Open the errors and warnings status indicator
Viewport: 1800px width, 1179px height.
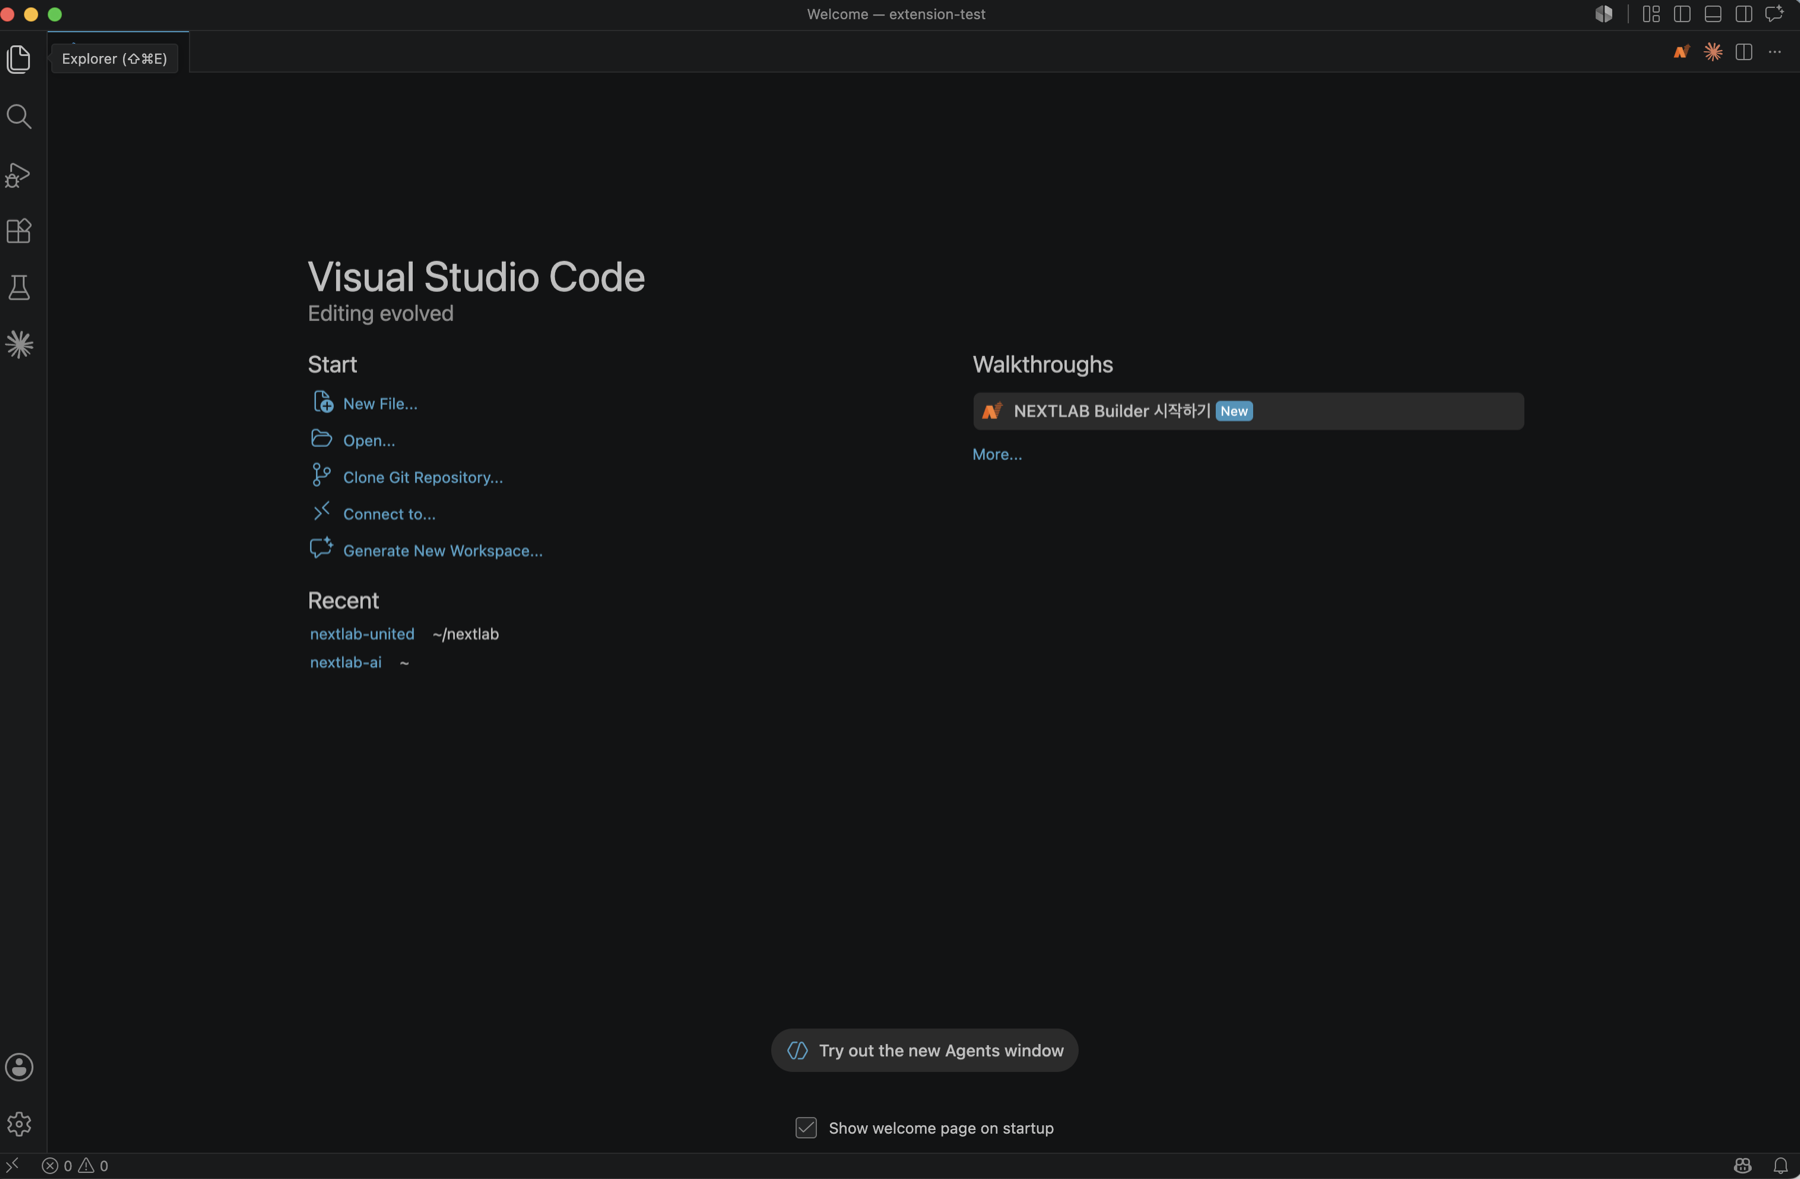[x=75, y=1165]
